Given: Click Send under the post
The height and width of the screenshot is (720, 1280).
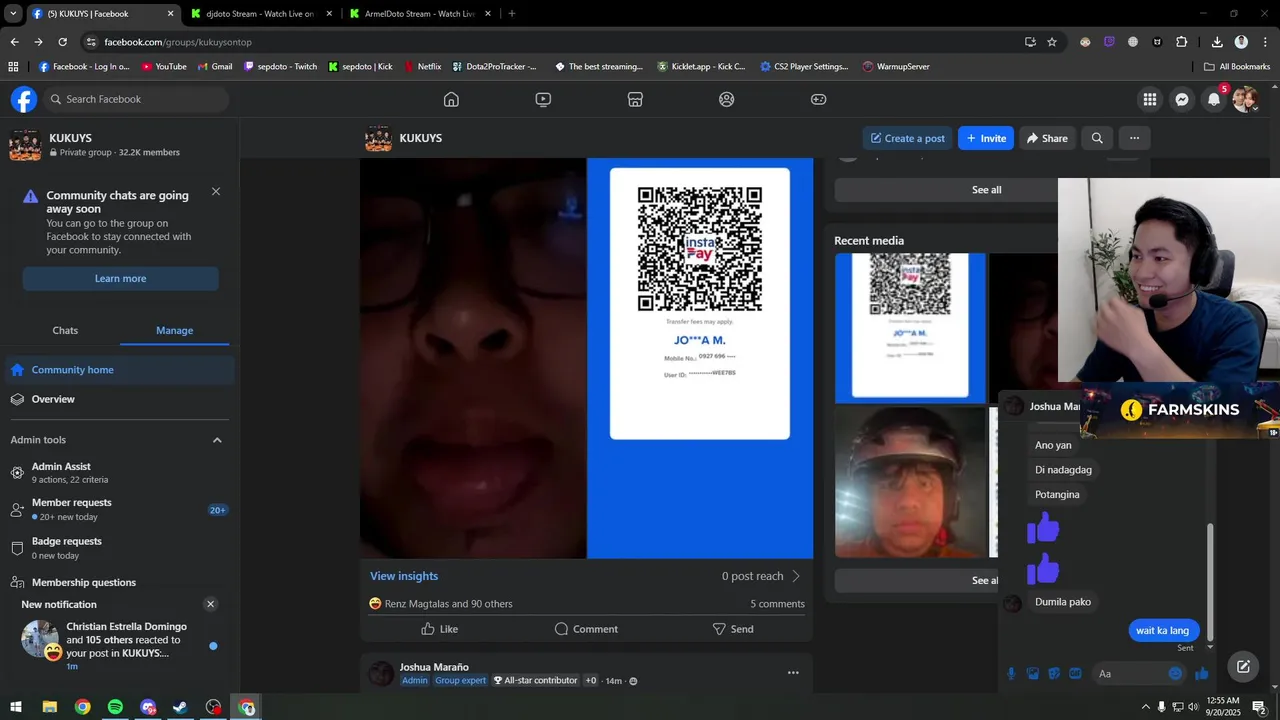Looking at the screenshot, I should pyautogui.click(x=733, y=629).
